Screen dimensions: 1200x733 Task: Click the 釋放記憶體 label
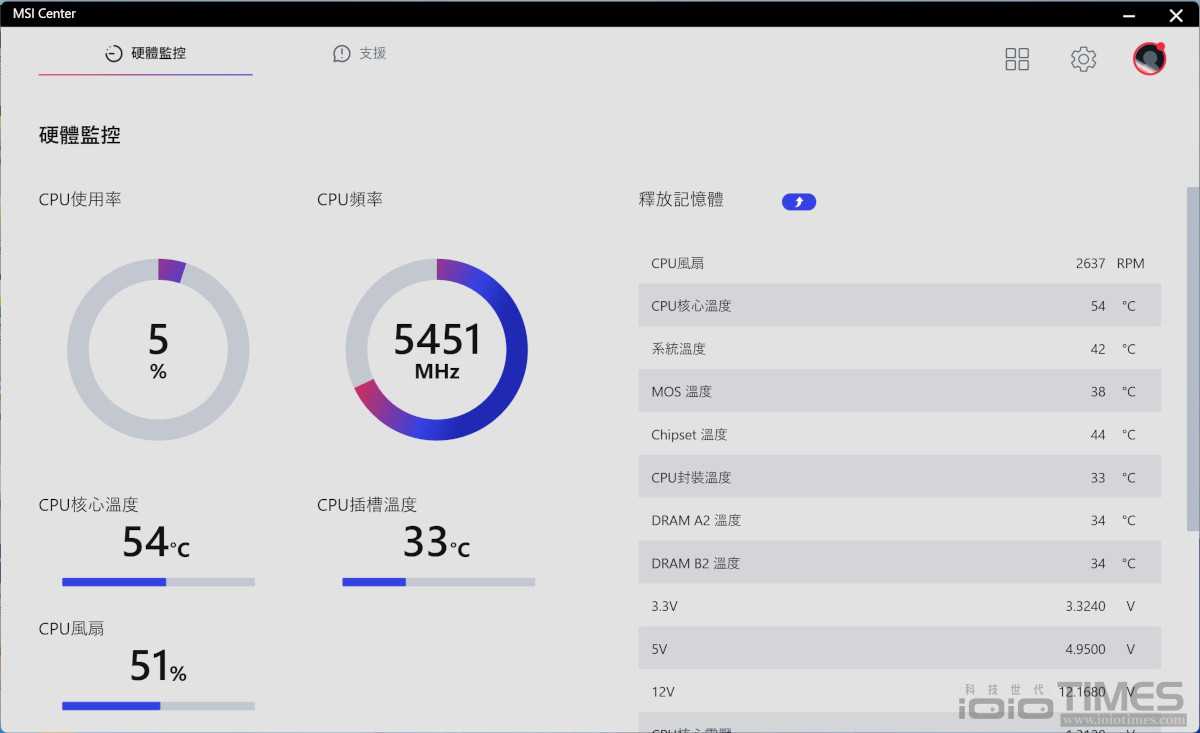pyautogui.click(x=681, y=200)
